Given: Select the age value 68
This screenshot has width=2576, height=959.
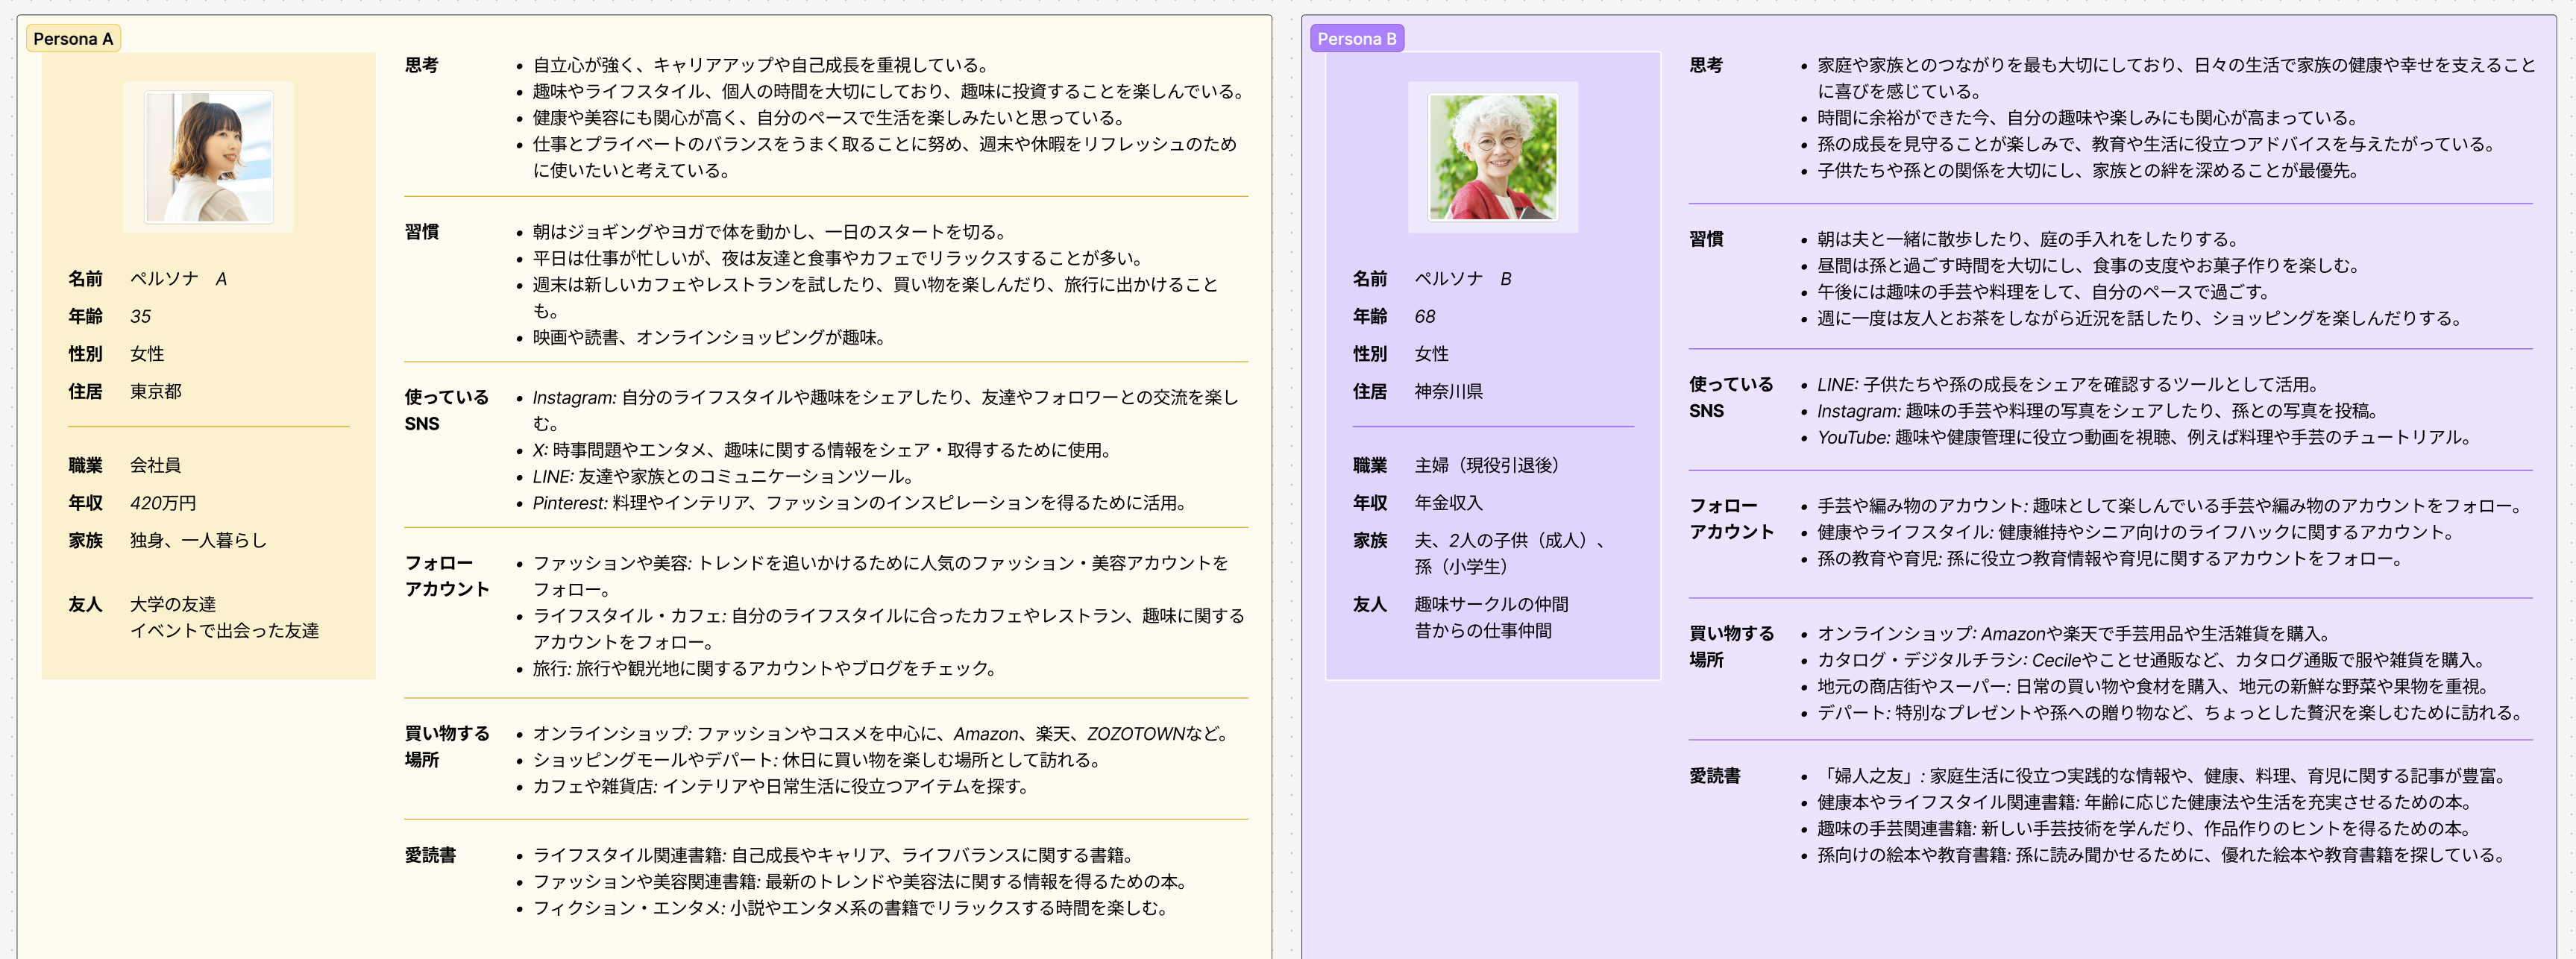Looking at the screenshot, I should coord(1425,316).
